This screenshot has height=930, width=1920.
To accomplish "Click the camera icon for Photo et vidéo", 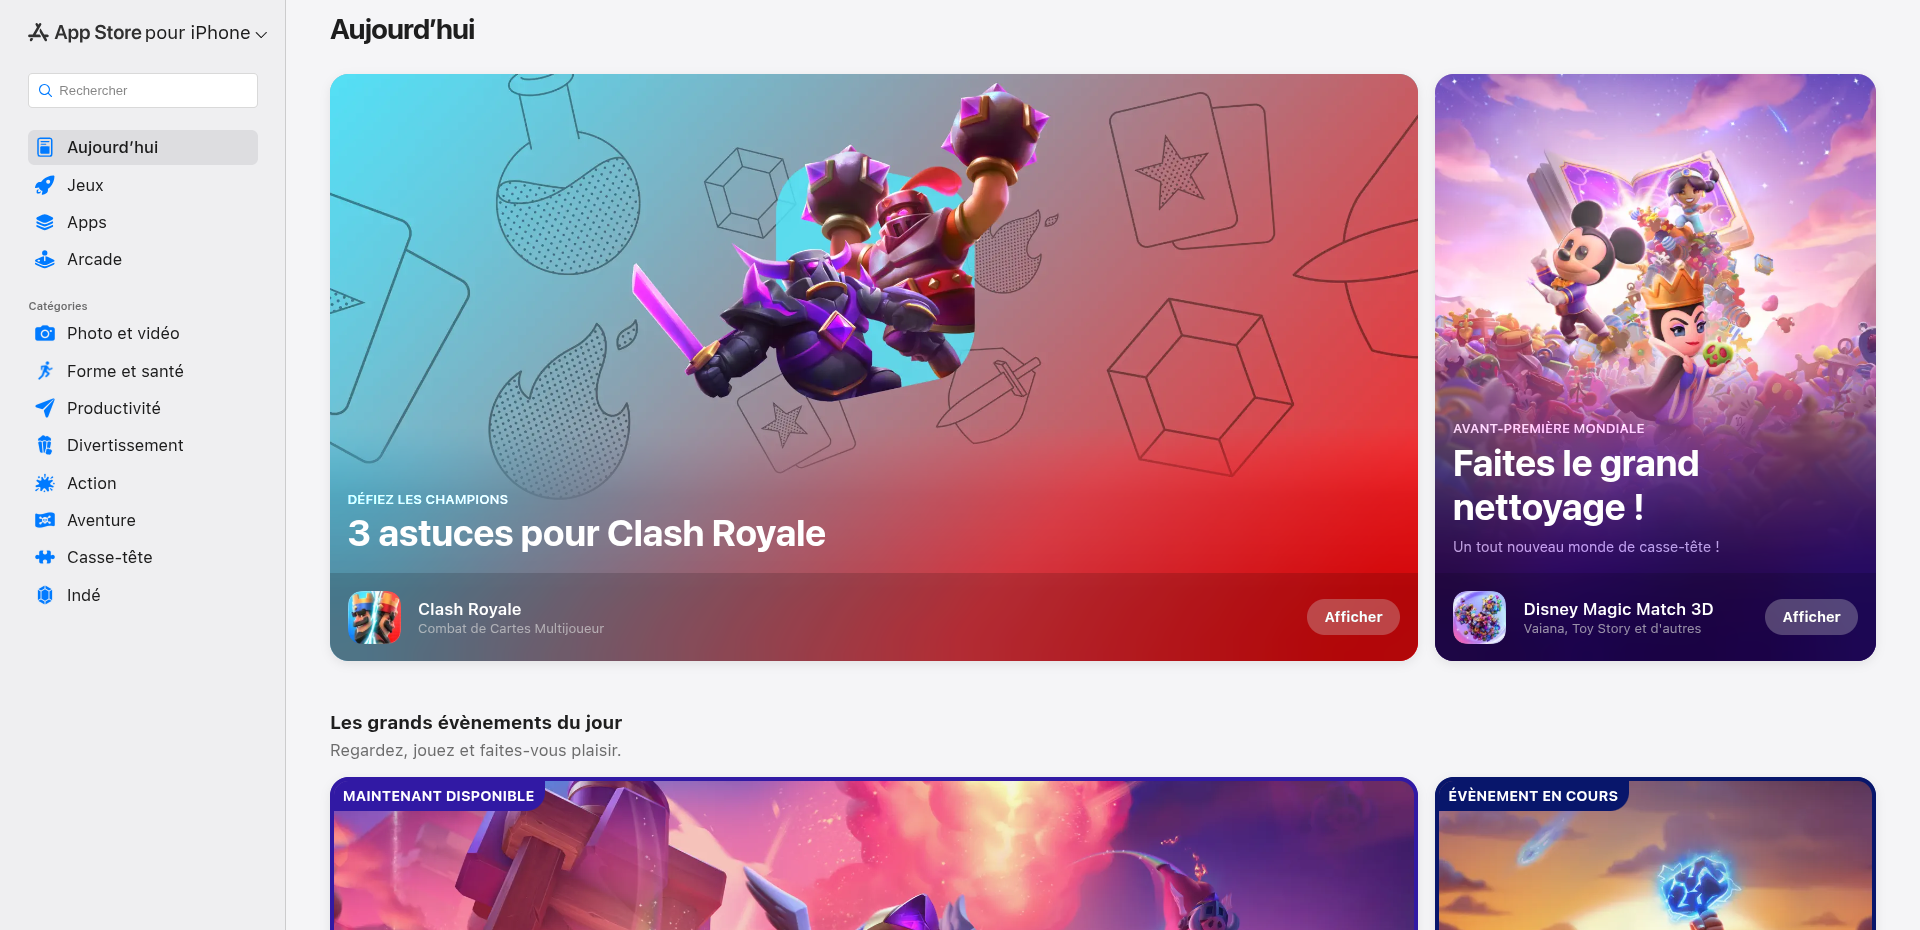I will pos(45,333).
